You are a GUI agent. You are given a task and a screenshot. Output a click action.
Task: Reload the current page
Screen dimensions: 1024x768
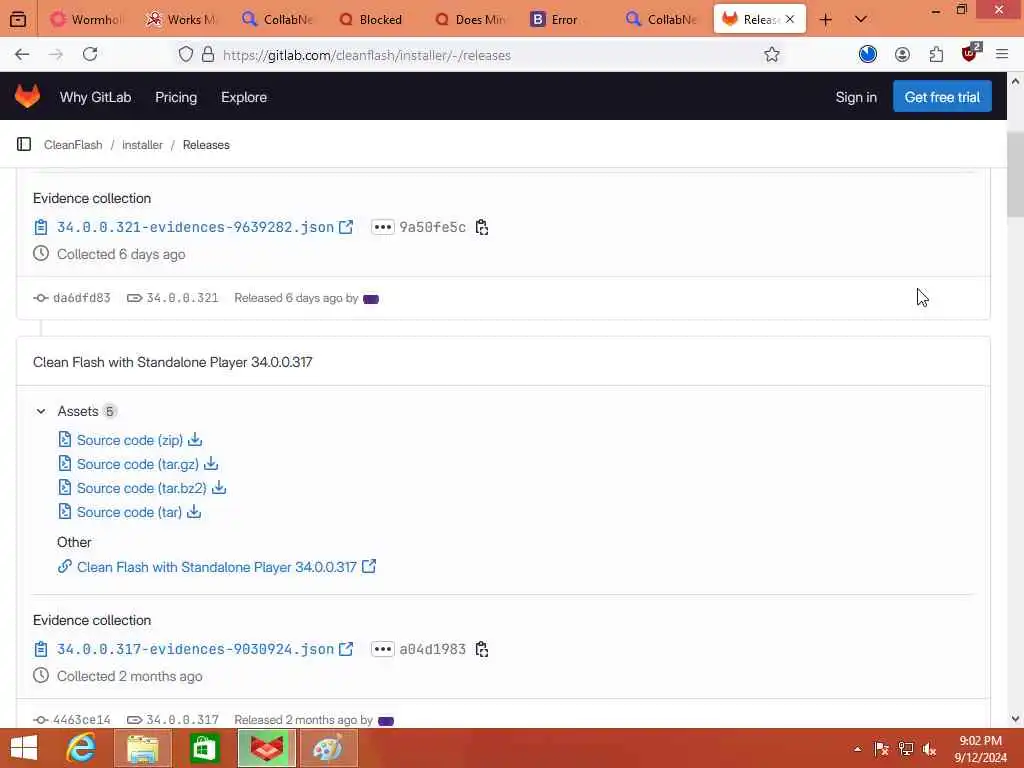point(90,55)
